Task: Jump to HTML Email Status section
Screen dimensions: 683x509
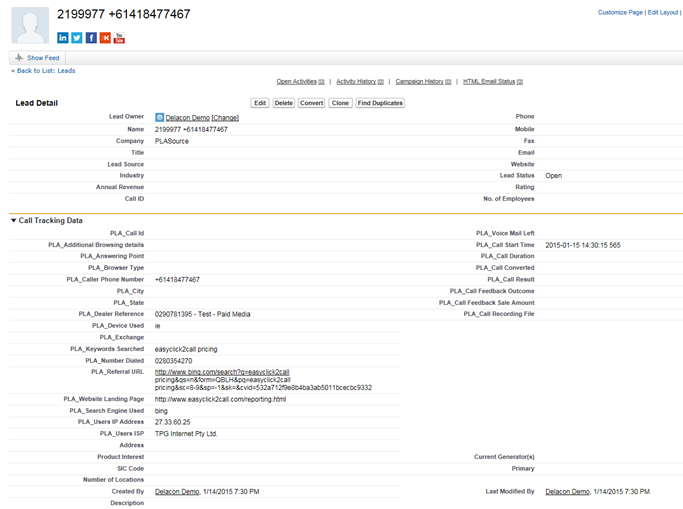Action: coord(493,81)
